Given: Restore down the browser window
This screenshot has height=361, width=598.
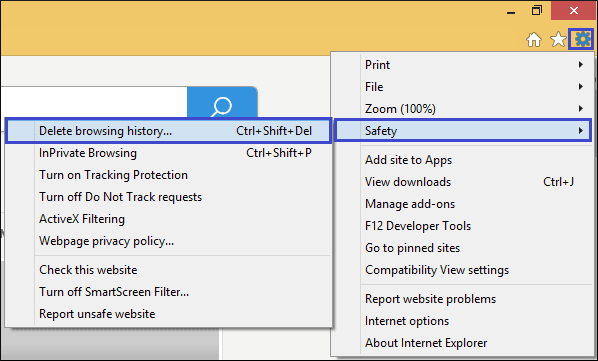Looking at the screenshot, I should (x=536, y=10).
